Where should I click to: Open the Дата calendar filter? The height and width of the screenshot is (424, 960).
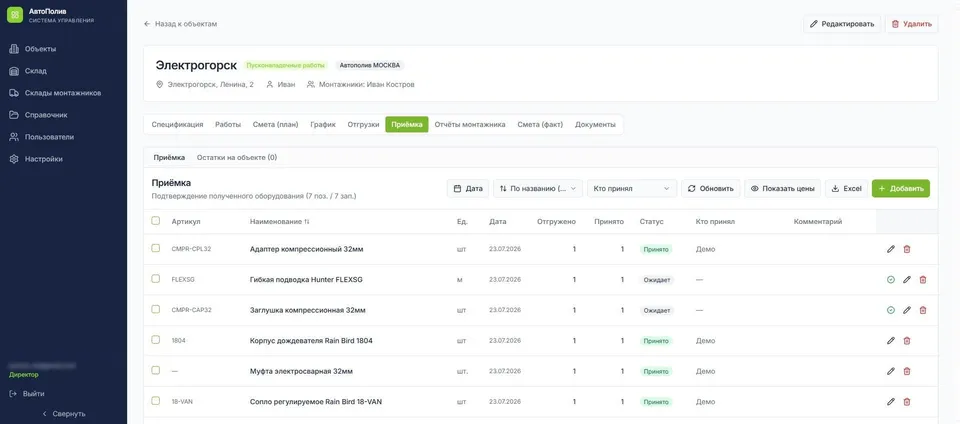pyautogui.click(x=468, y=188)
